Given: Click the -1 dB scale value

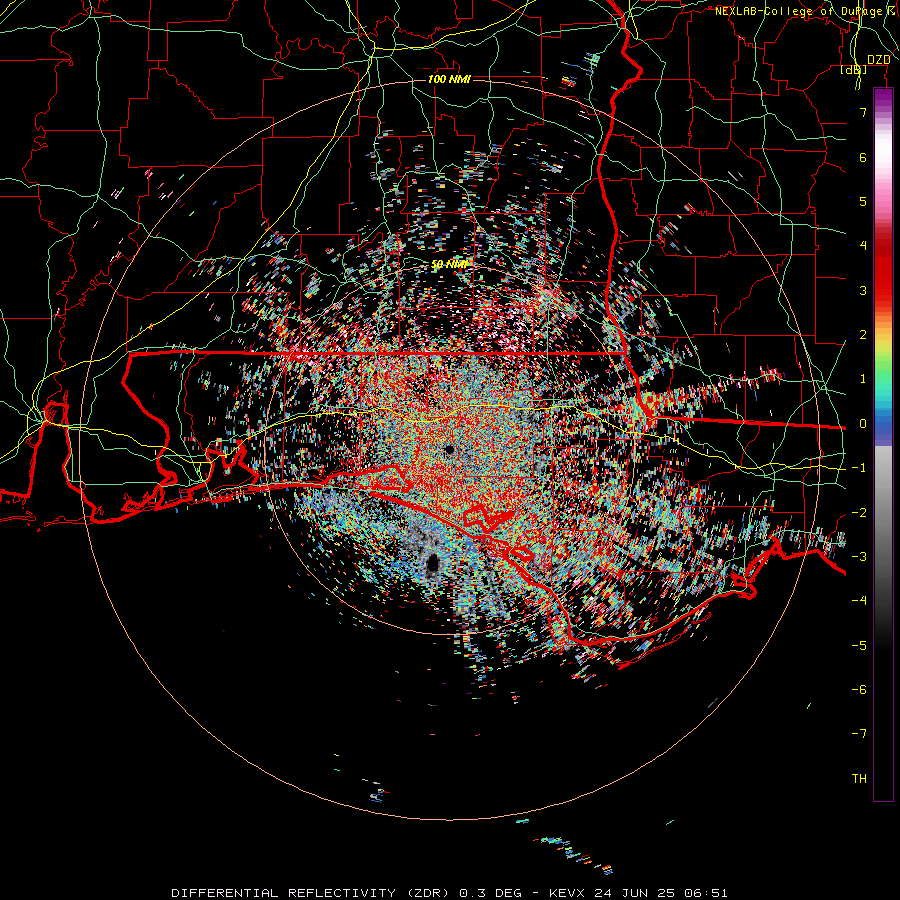Looking at the screenshot, I should pyautogui.click(x=859, y=468).
